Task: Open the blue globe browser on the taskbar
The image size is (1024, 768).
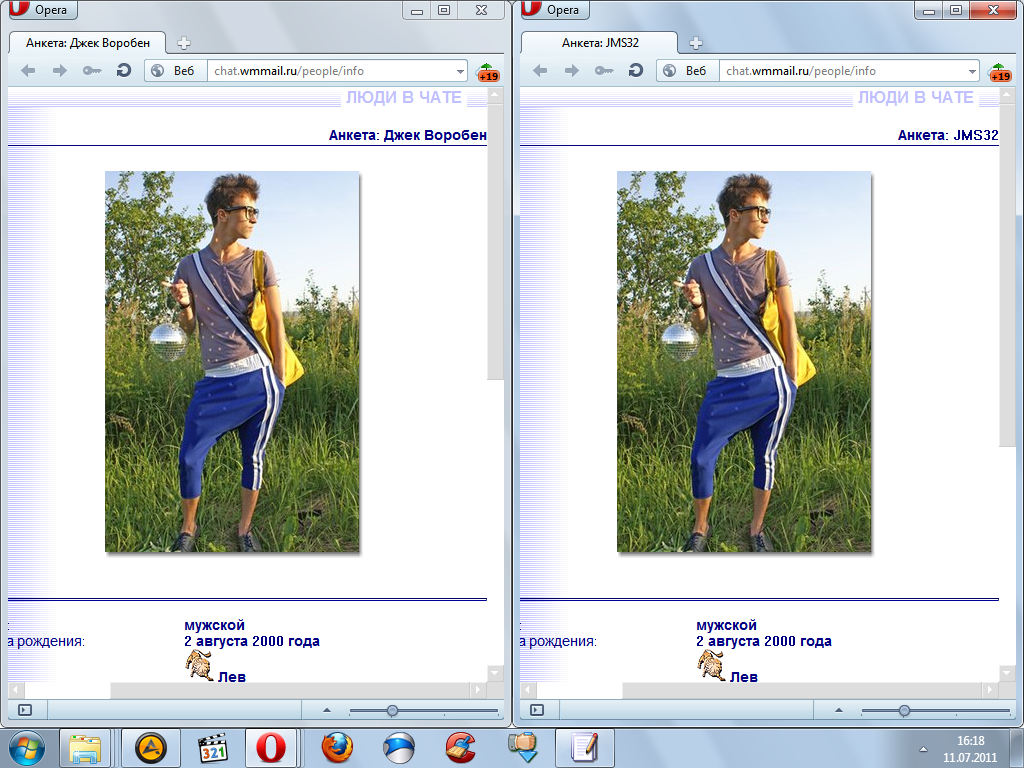Action: [x=398, y=748]
